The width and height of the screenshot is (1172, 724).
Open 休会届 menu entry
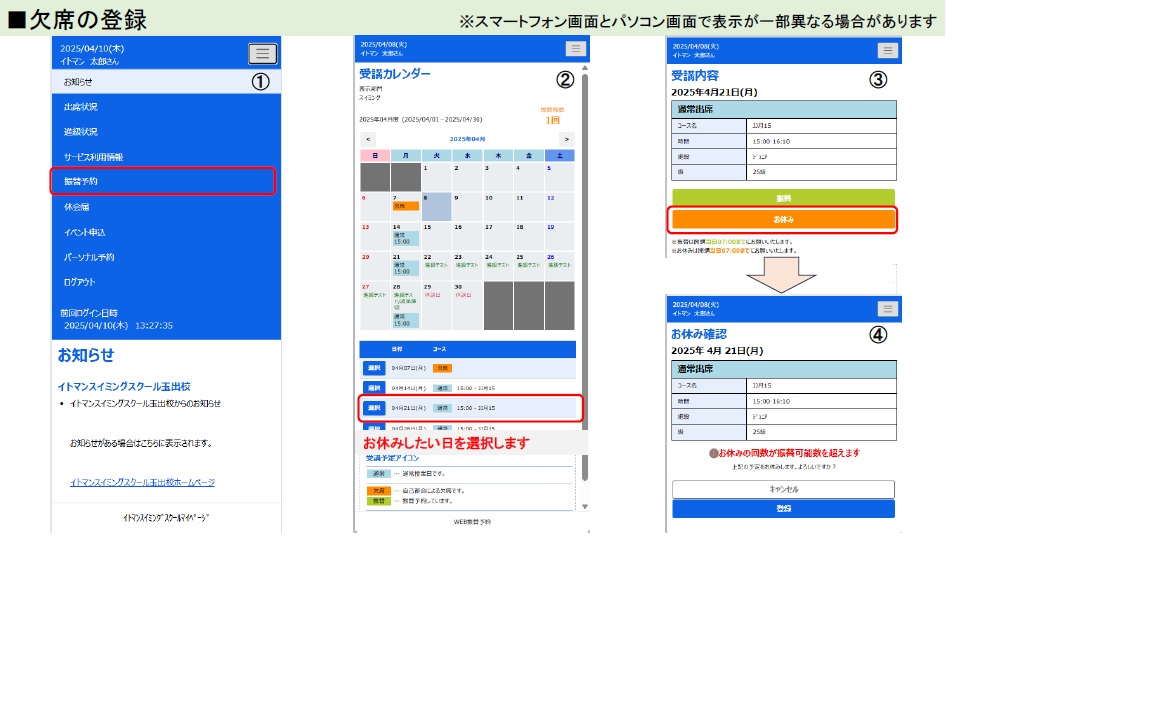(77, 207)
